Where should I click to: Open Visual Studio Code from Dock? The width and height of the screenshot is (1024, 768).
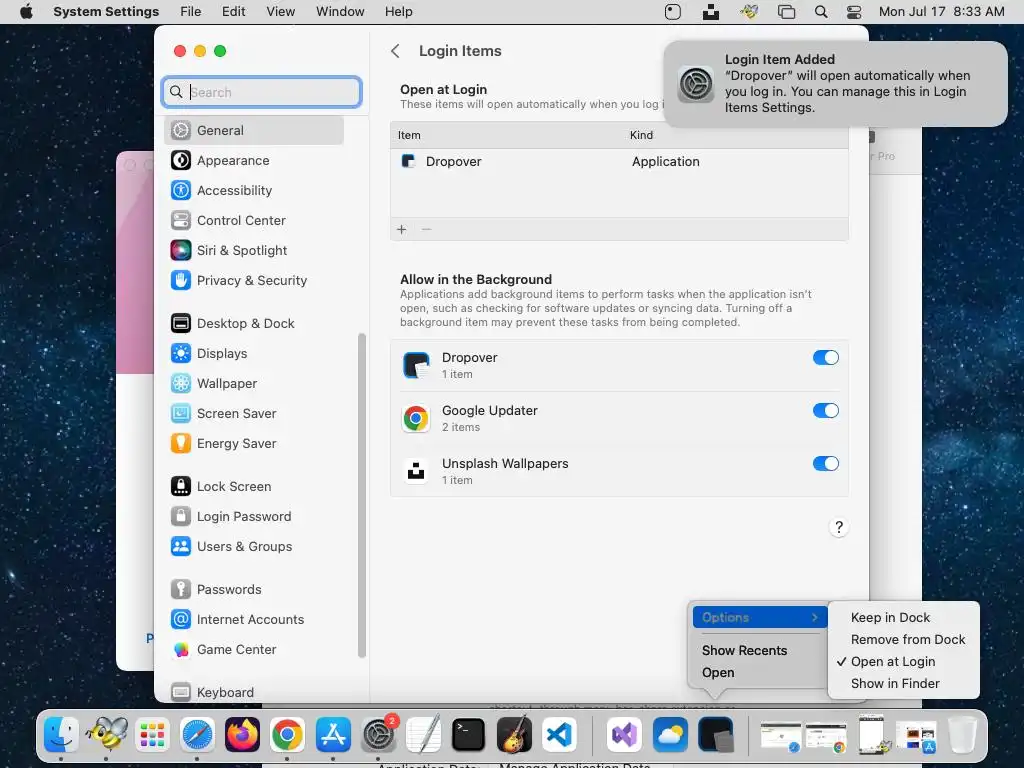[559, 735]
